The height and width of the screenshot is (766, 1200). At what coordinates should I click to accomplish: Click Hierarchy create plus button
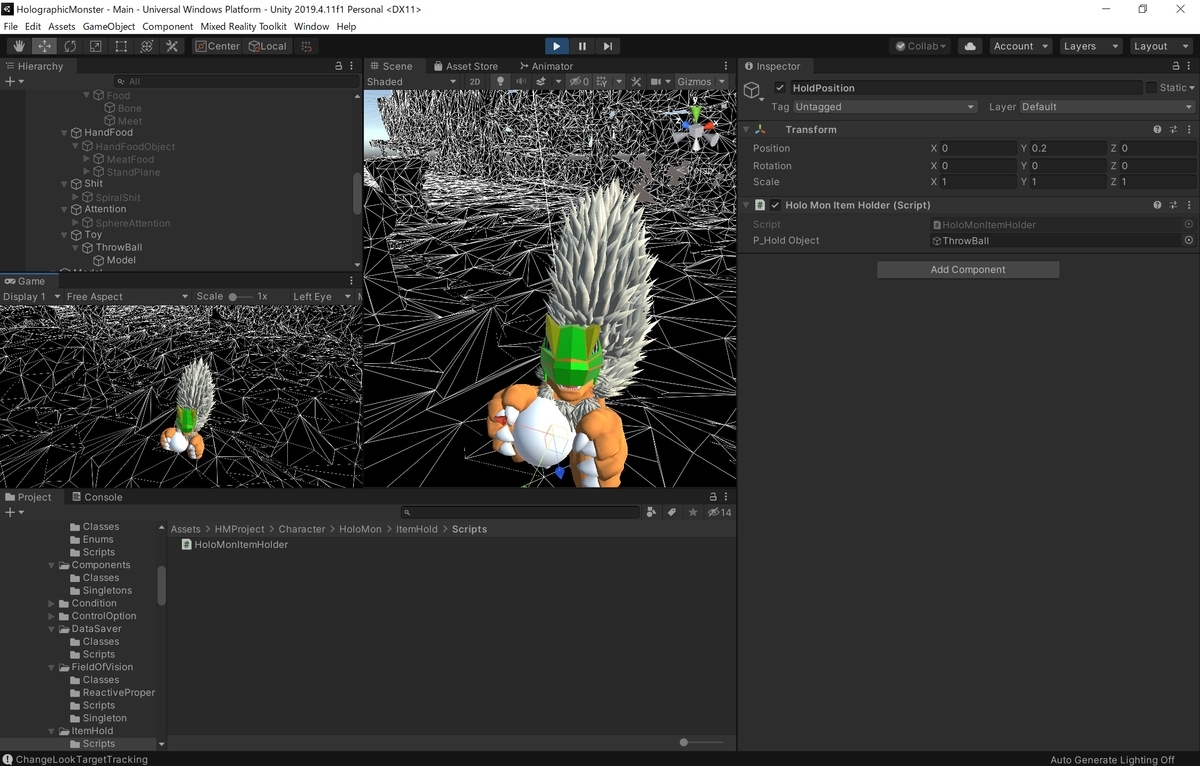coord(9,81)
